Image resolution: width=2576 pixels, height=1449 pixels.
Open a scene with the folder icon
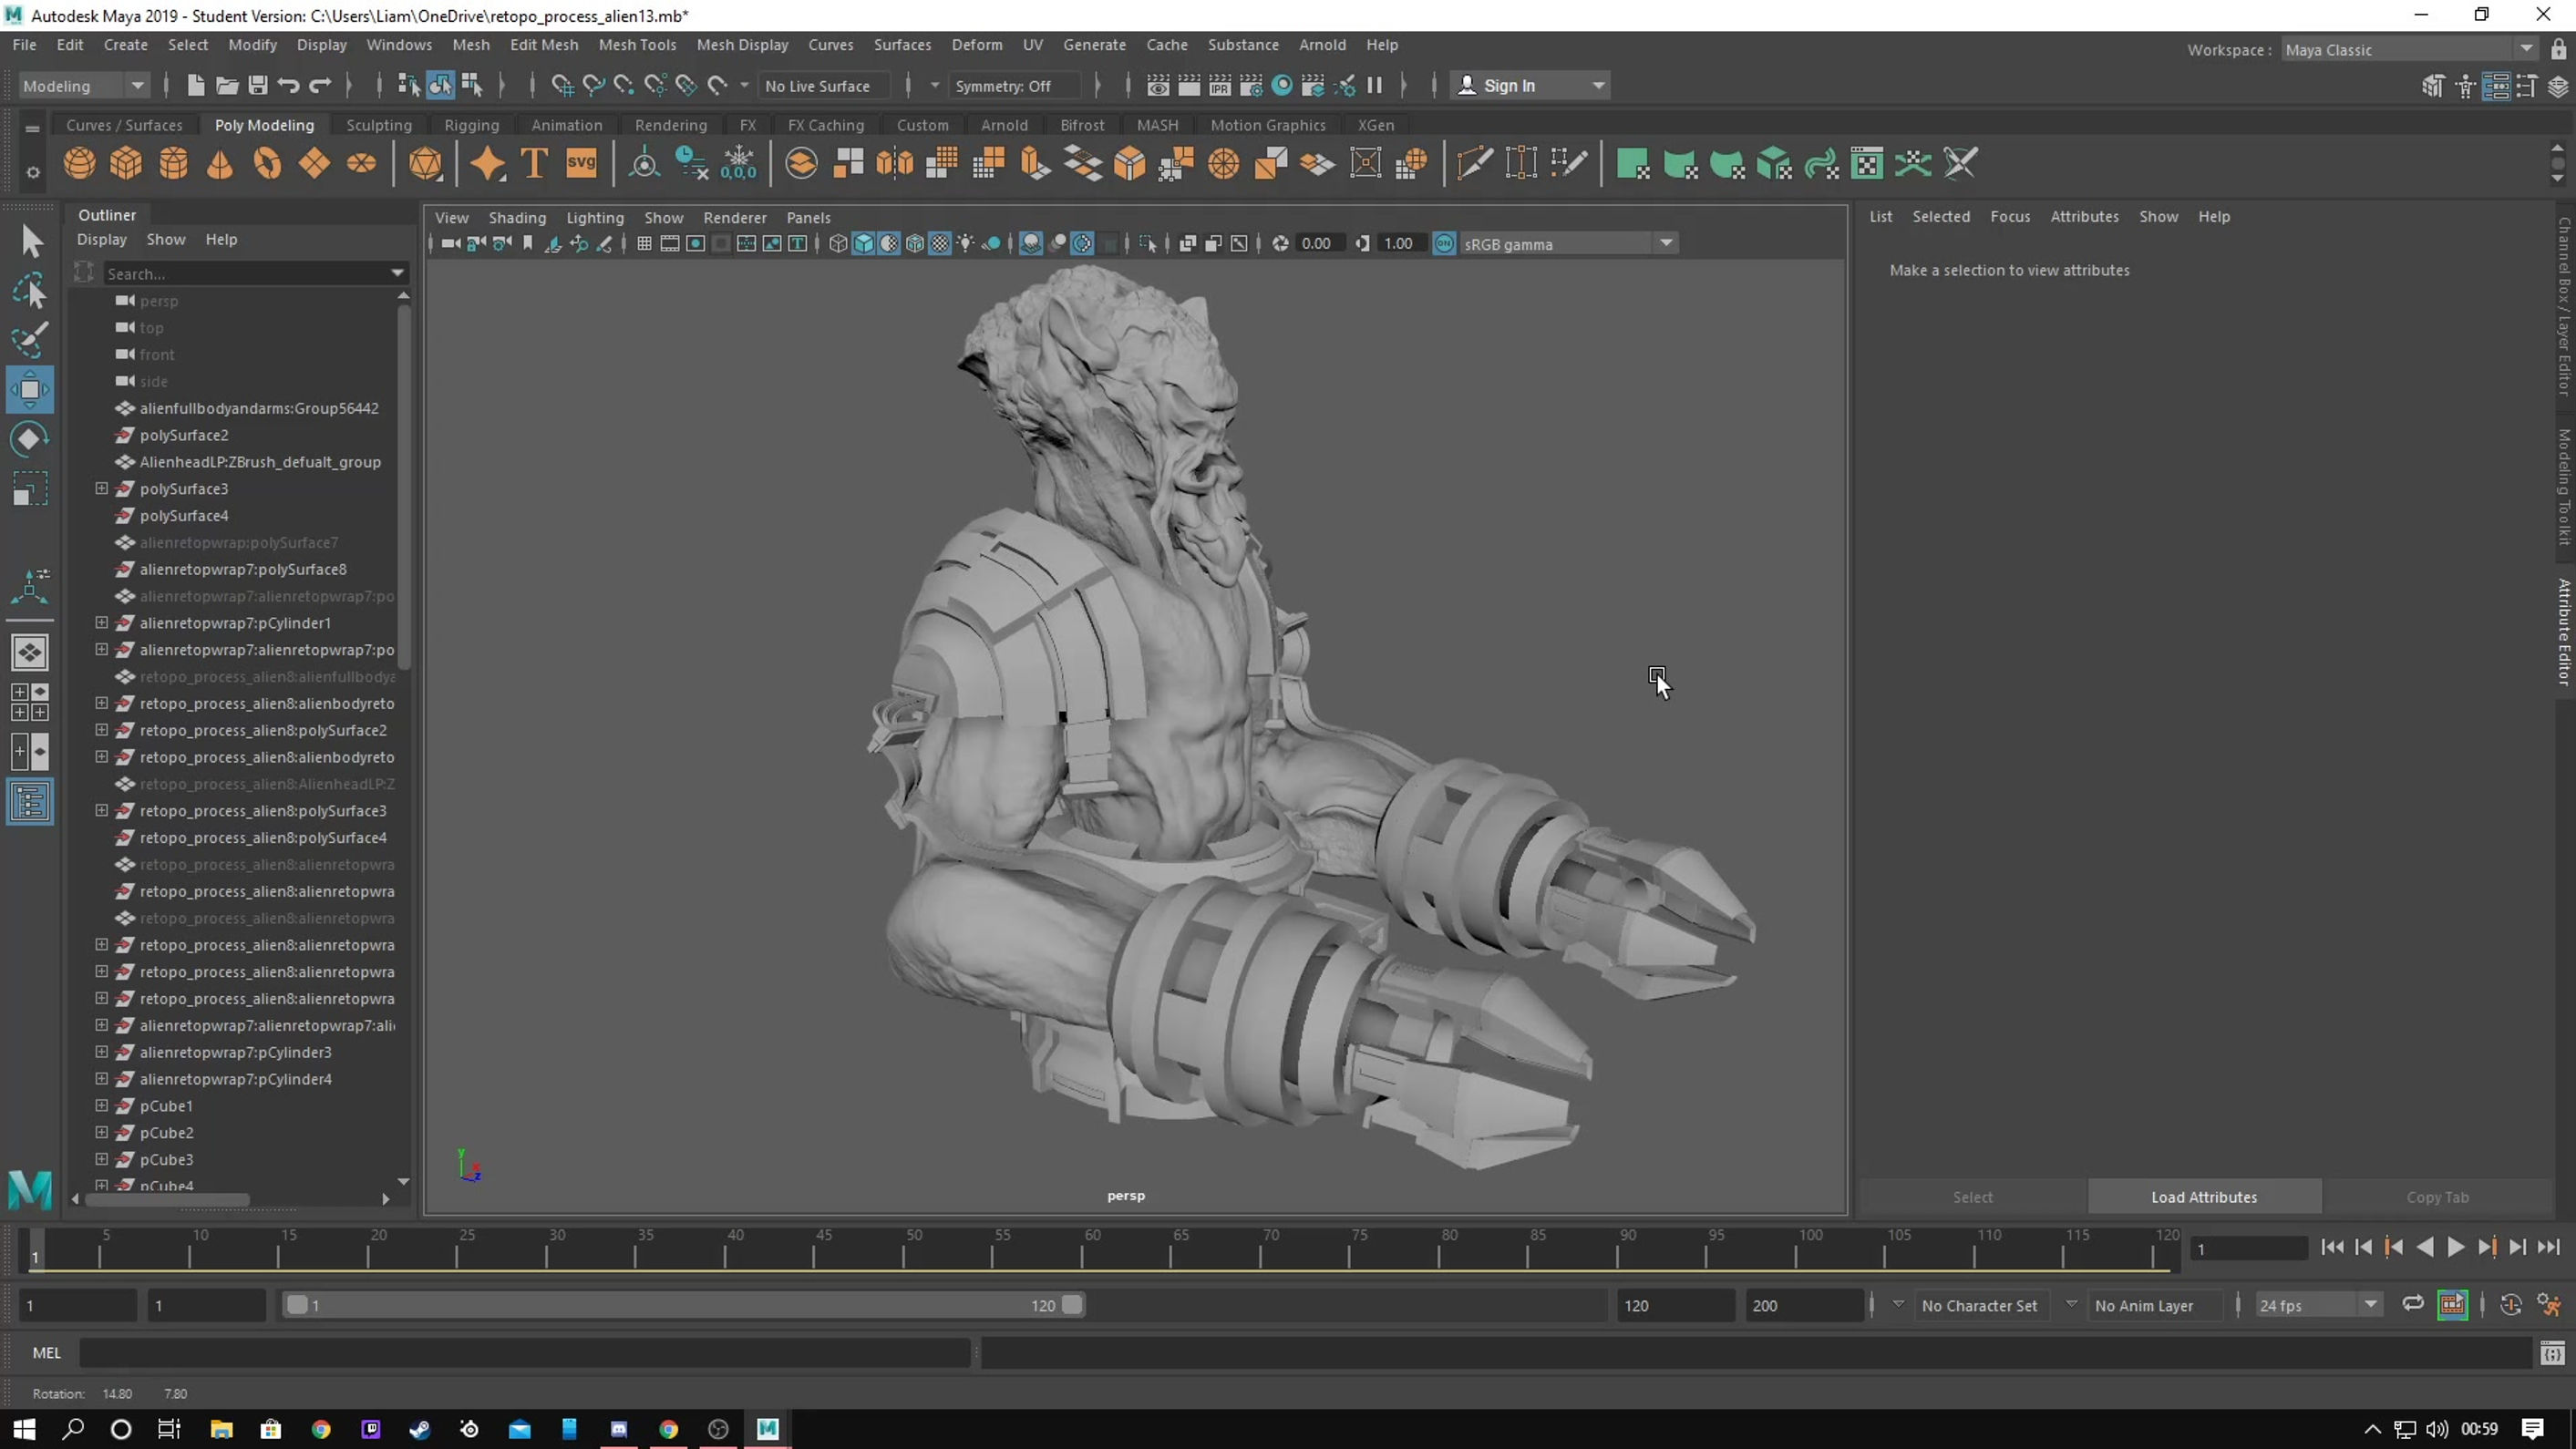tap(227, 86)
